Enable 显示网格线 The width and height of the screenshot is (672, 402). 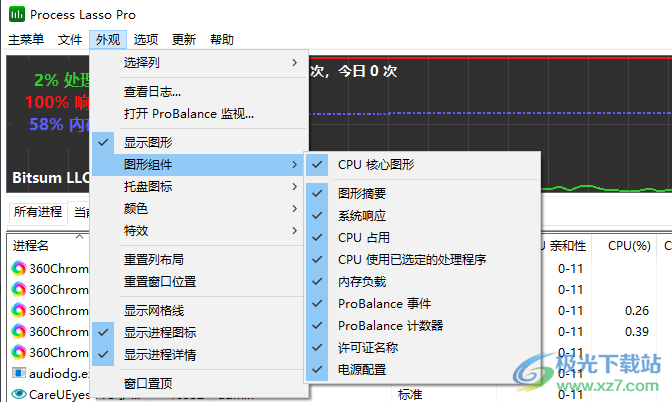[200, 310]
